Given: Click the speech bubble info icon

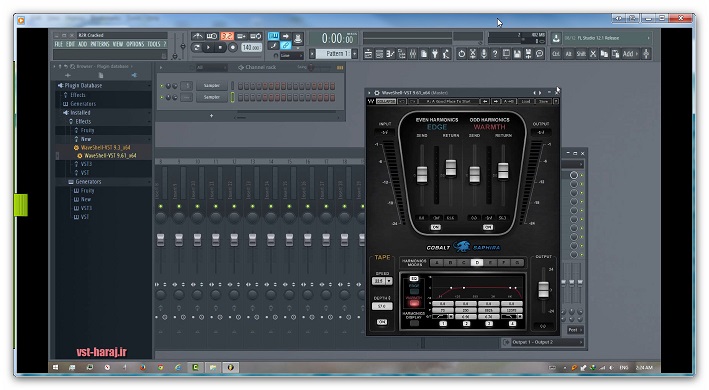Looking at the screenshot, I should click(x=539, y=54).
